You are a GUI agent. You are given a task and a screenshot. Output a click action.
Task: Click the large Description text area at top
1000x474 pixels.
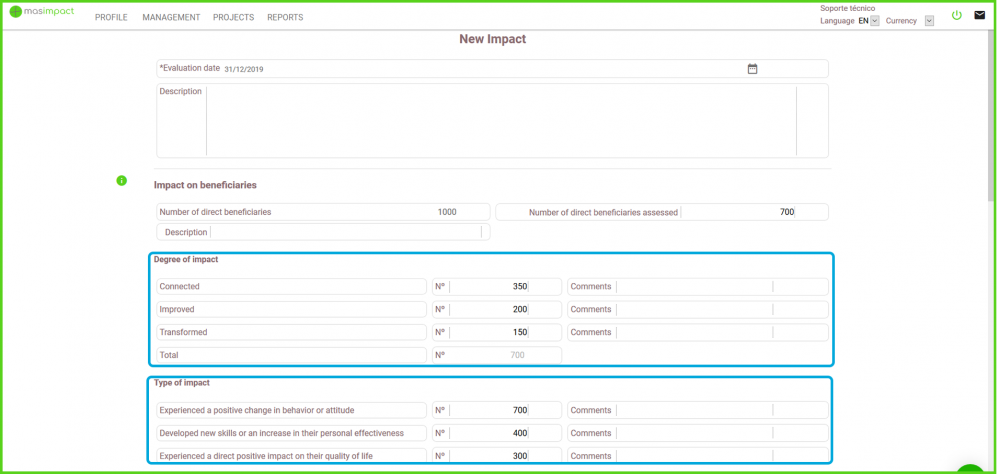500,121
